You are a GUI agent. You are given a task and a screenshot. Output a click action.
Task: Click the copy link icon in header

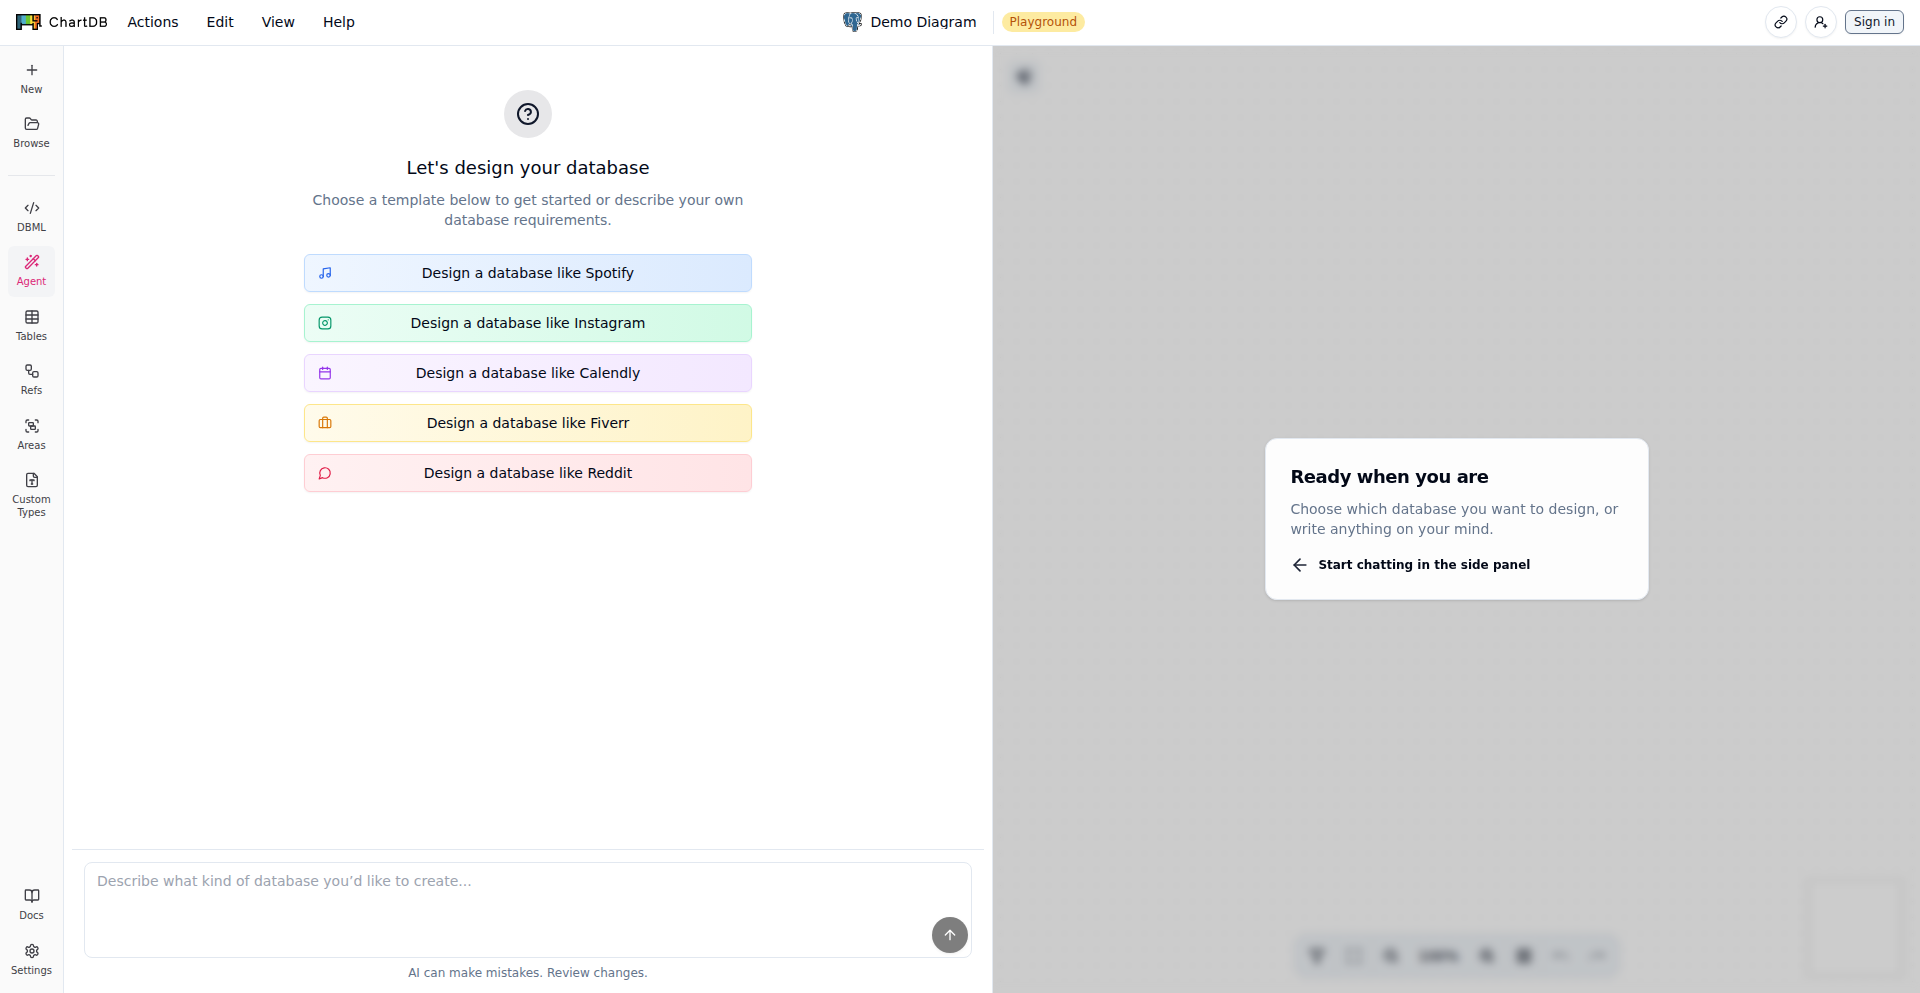pyautogui.click(x=1781, y=22)
